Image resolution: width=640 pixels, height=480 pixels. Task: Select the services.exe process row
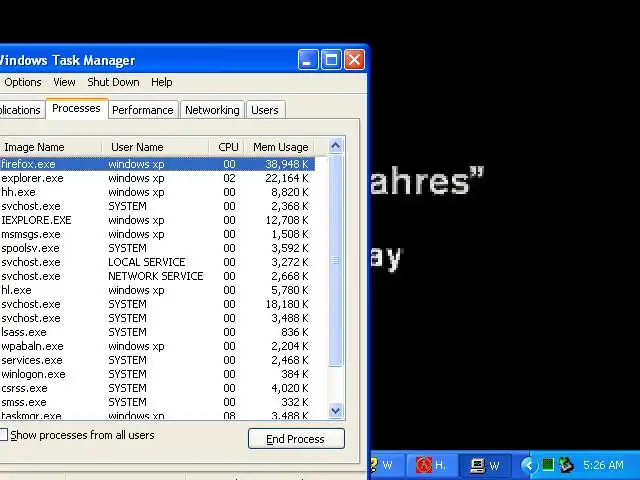coord(157,360)
